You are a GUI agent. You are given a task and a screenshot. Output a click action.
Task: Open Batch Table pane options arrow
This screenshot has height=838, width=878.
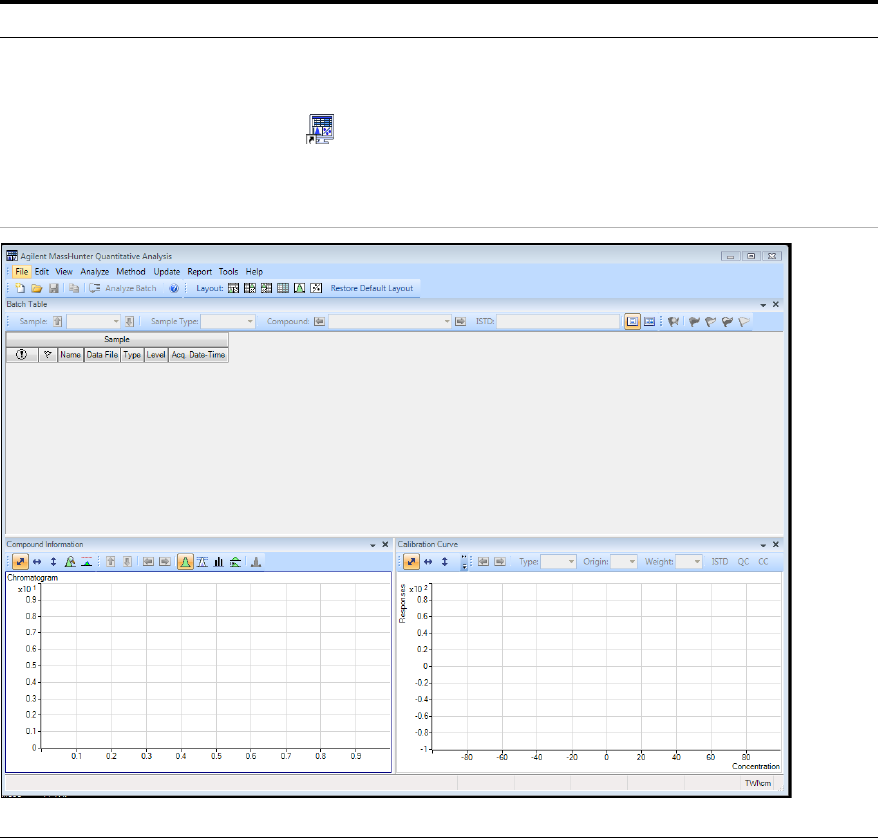click(763, 305)
